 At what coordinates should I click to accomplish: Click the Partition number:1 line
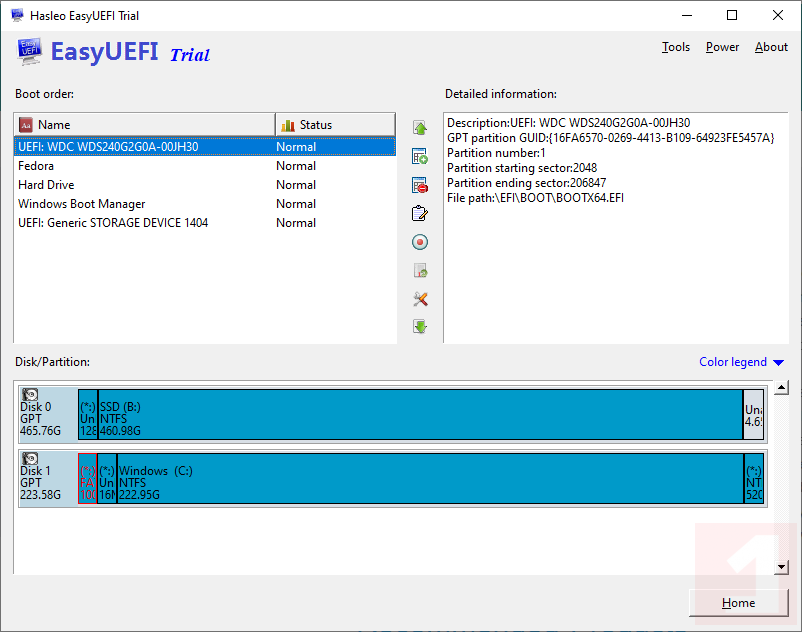496,153
